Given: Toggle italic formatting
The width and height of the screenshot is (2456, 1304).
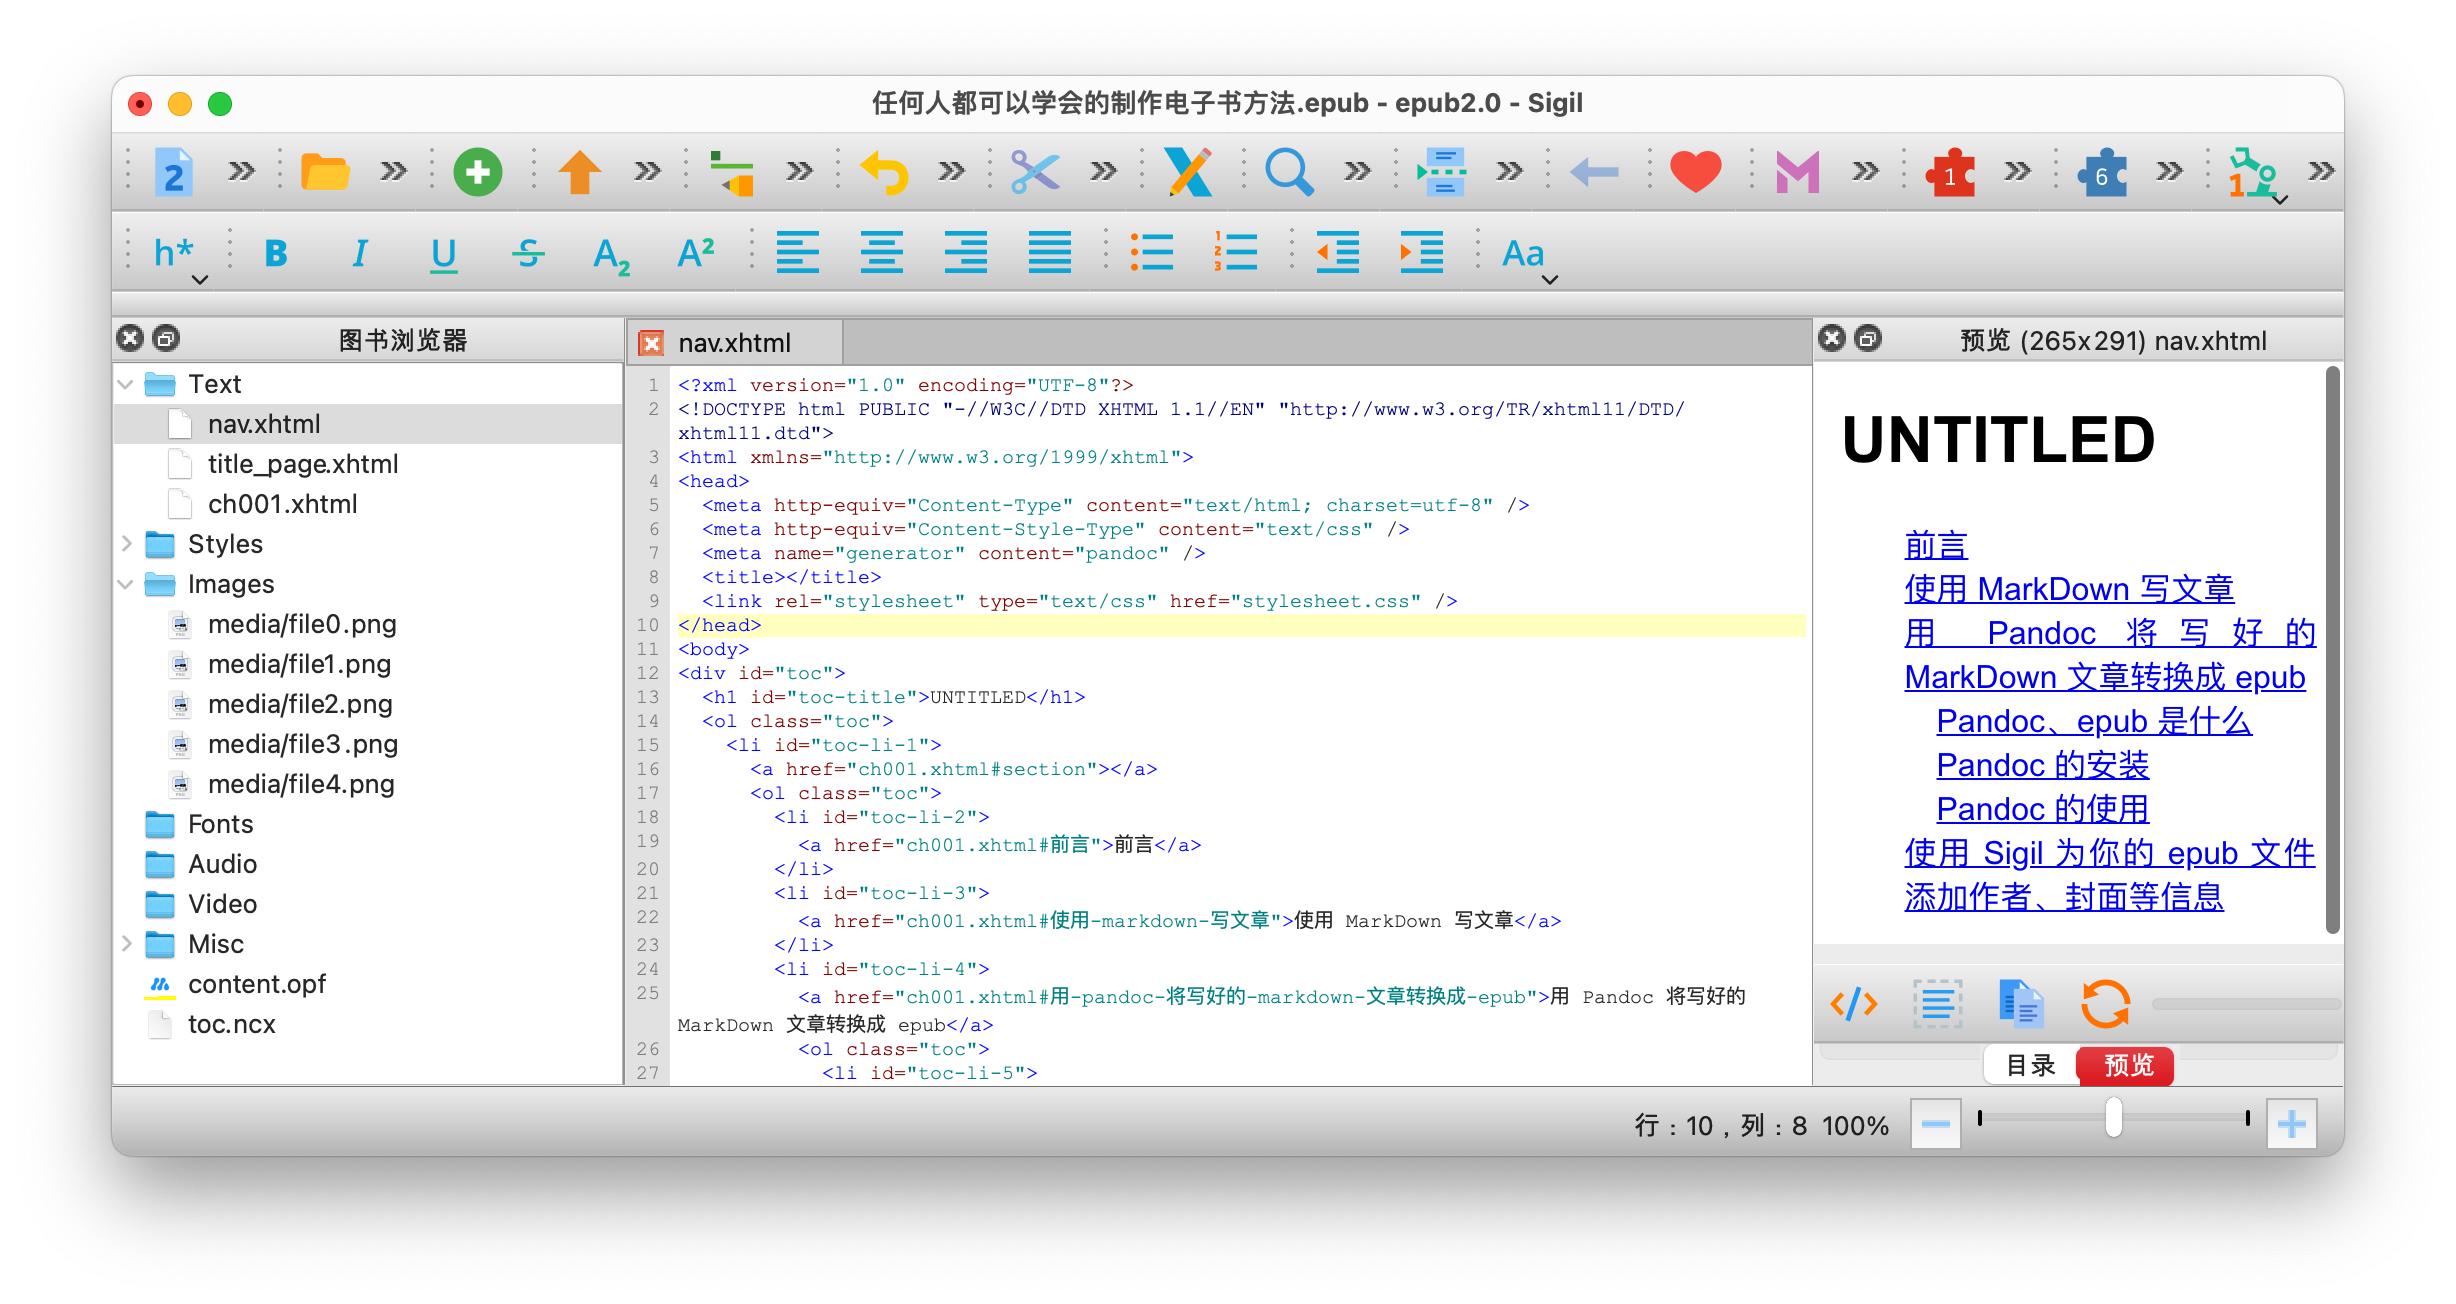Looking at the screenshot, I should pyautogui.click(x=359, y=254).
